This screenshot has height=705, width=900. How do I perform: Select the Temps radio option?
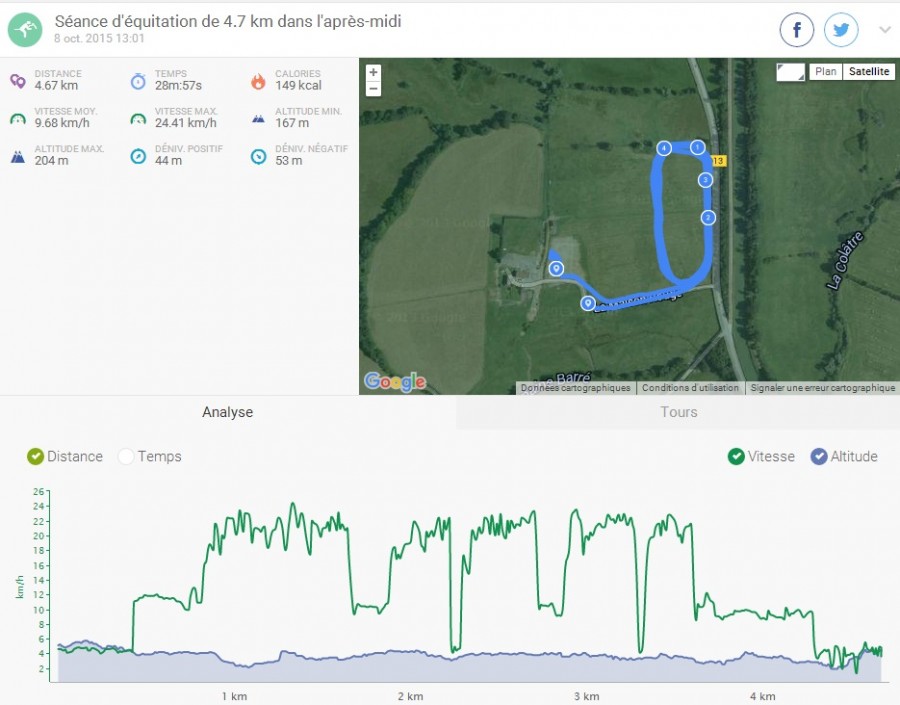click(x=126, y=456)
